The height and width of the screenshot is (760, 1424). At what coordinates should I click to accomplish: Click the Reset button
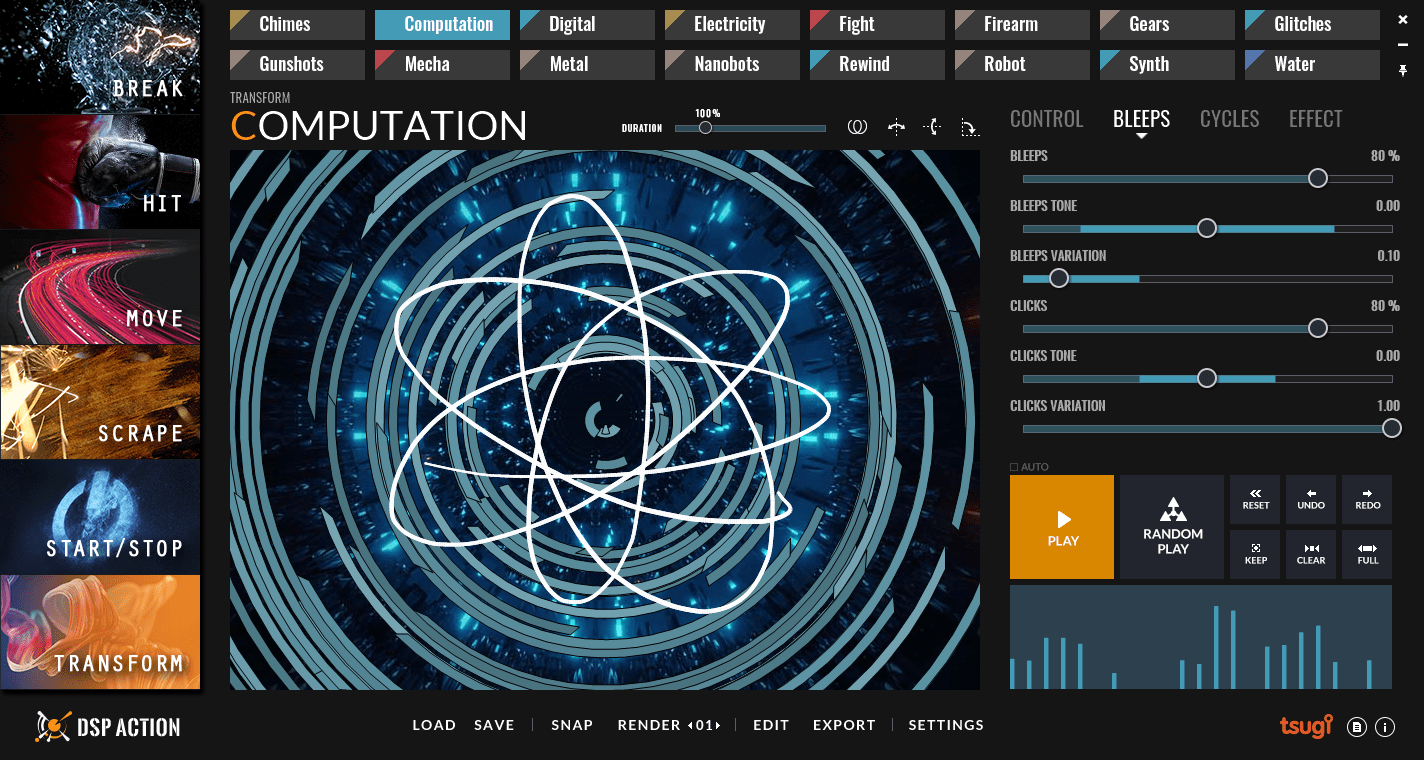[x=1256, y=499]
